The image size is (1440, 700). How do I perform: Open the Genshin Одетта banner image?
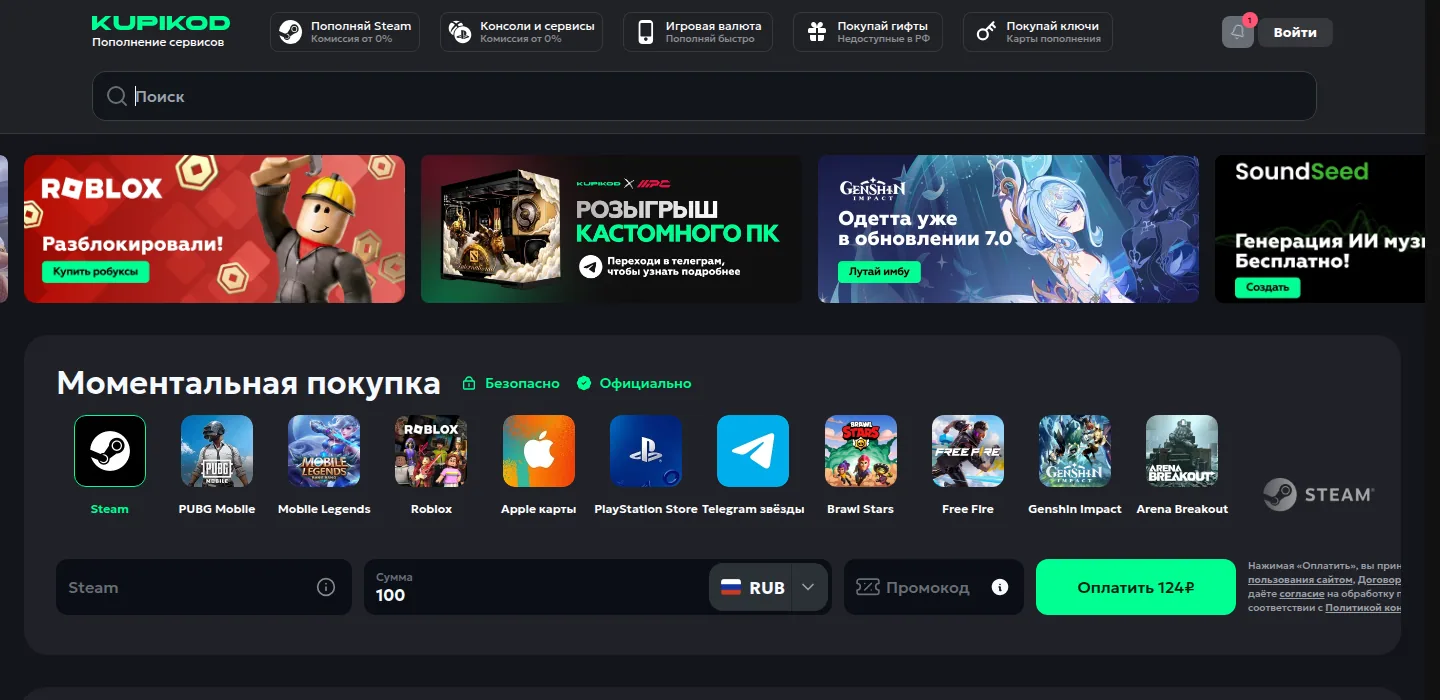click(1008, 229)
